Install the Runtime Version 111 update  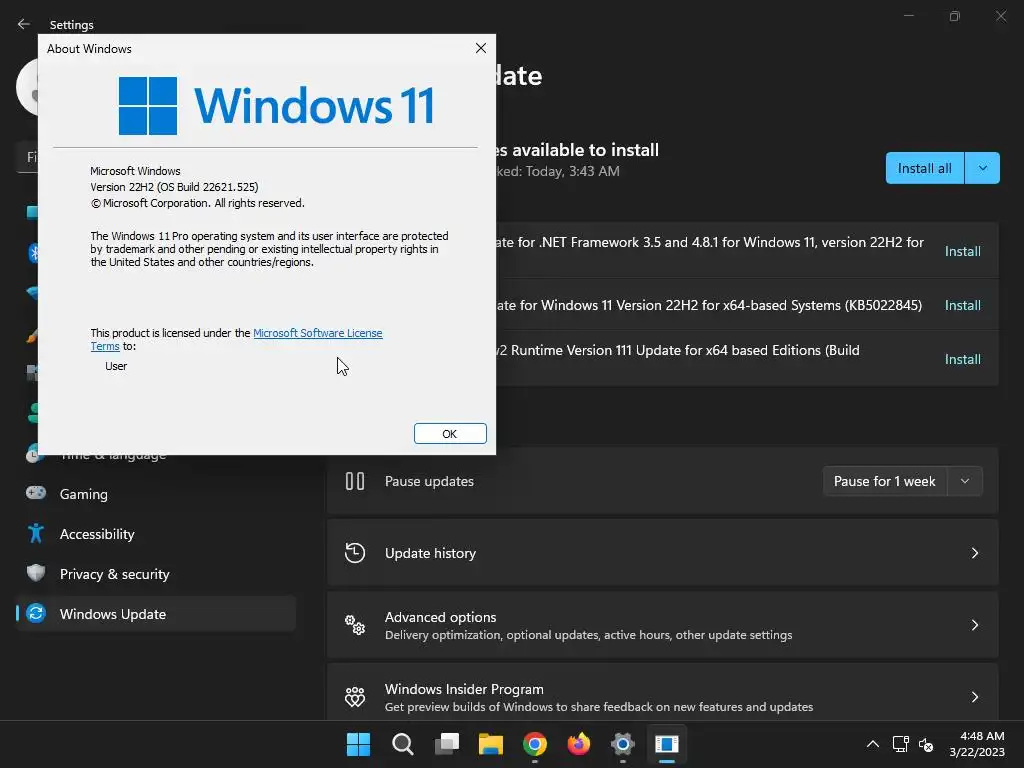963,359
